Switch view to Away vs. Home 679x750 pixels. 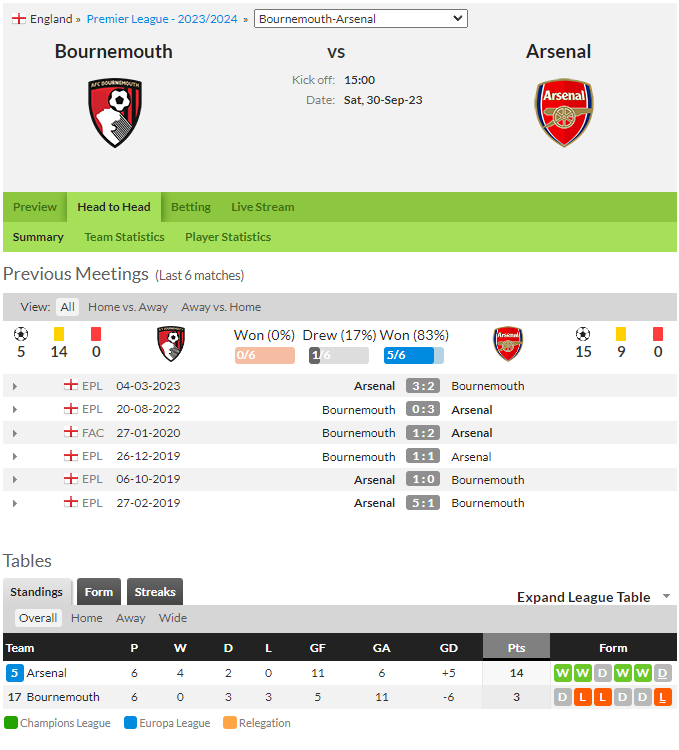[x=221, y=307]
